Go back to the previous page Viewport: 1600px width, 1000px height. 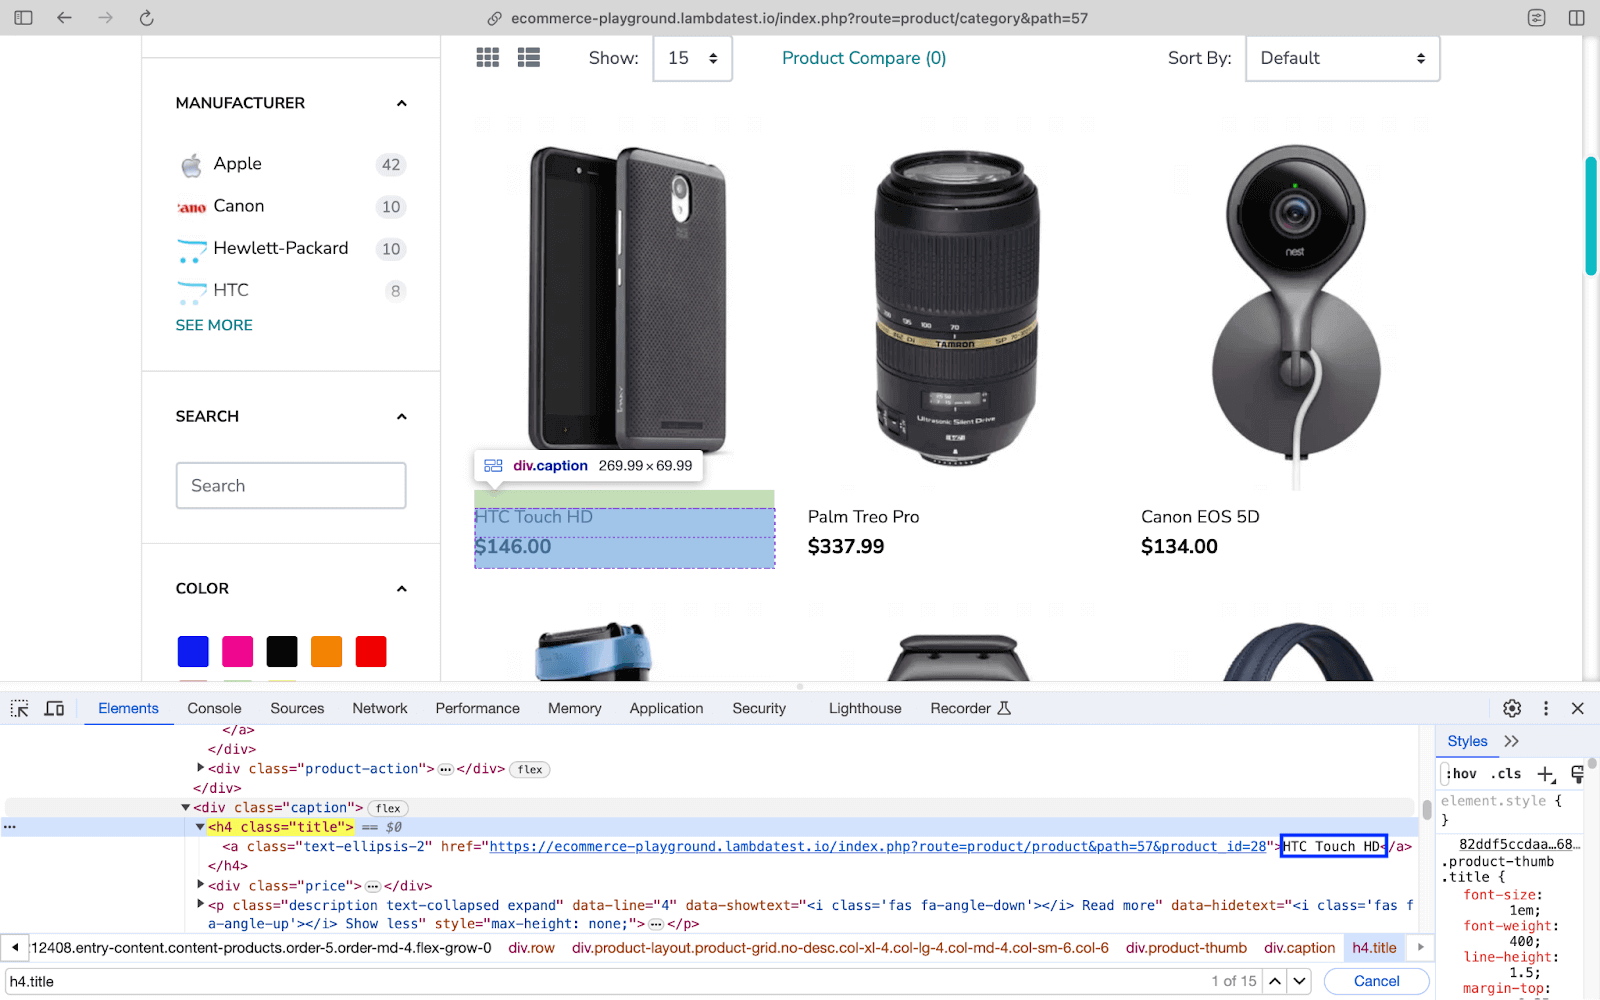64,18
